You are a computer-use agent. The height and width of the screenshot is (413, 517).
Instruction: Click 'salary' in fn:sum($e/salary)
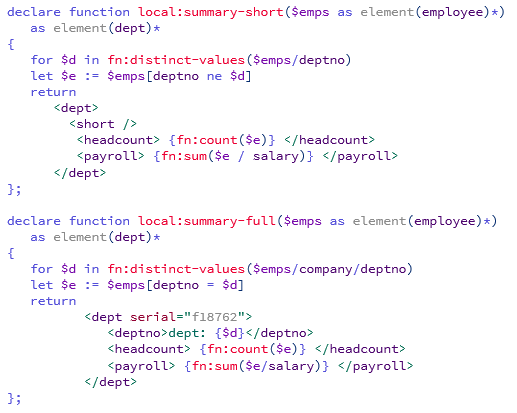(x=291, y=366)
